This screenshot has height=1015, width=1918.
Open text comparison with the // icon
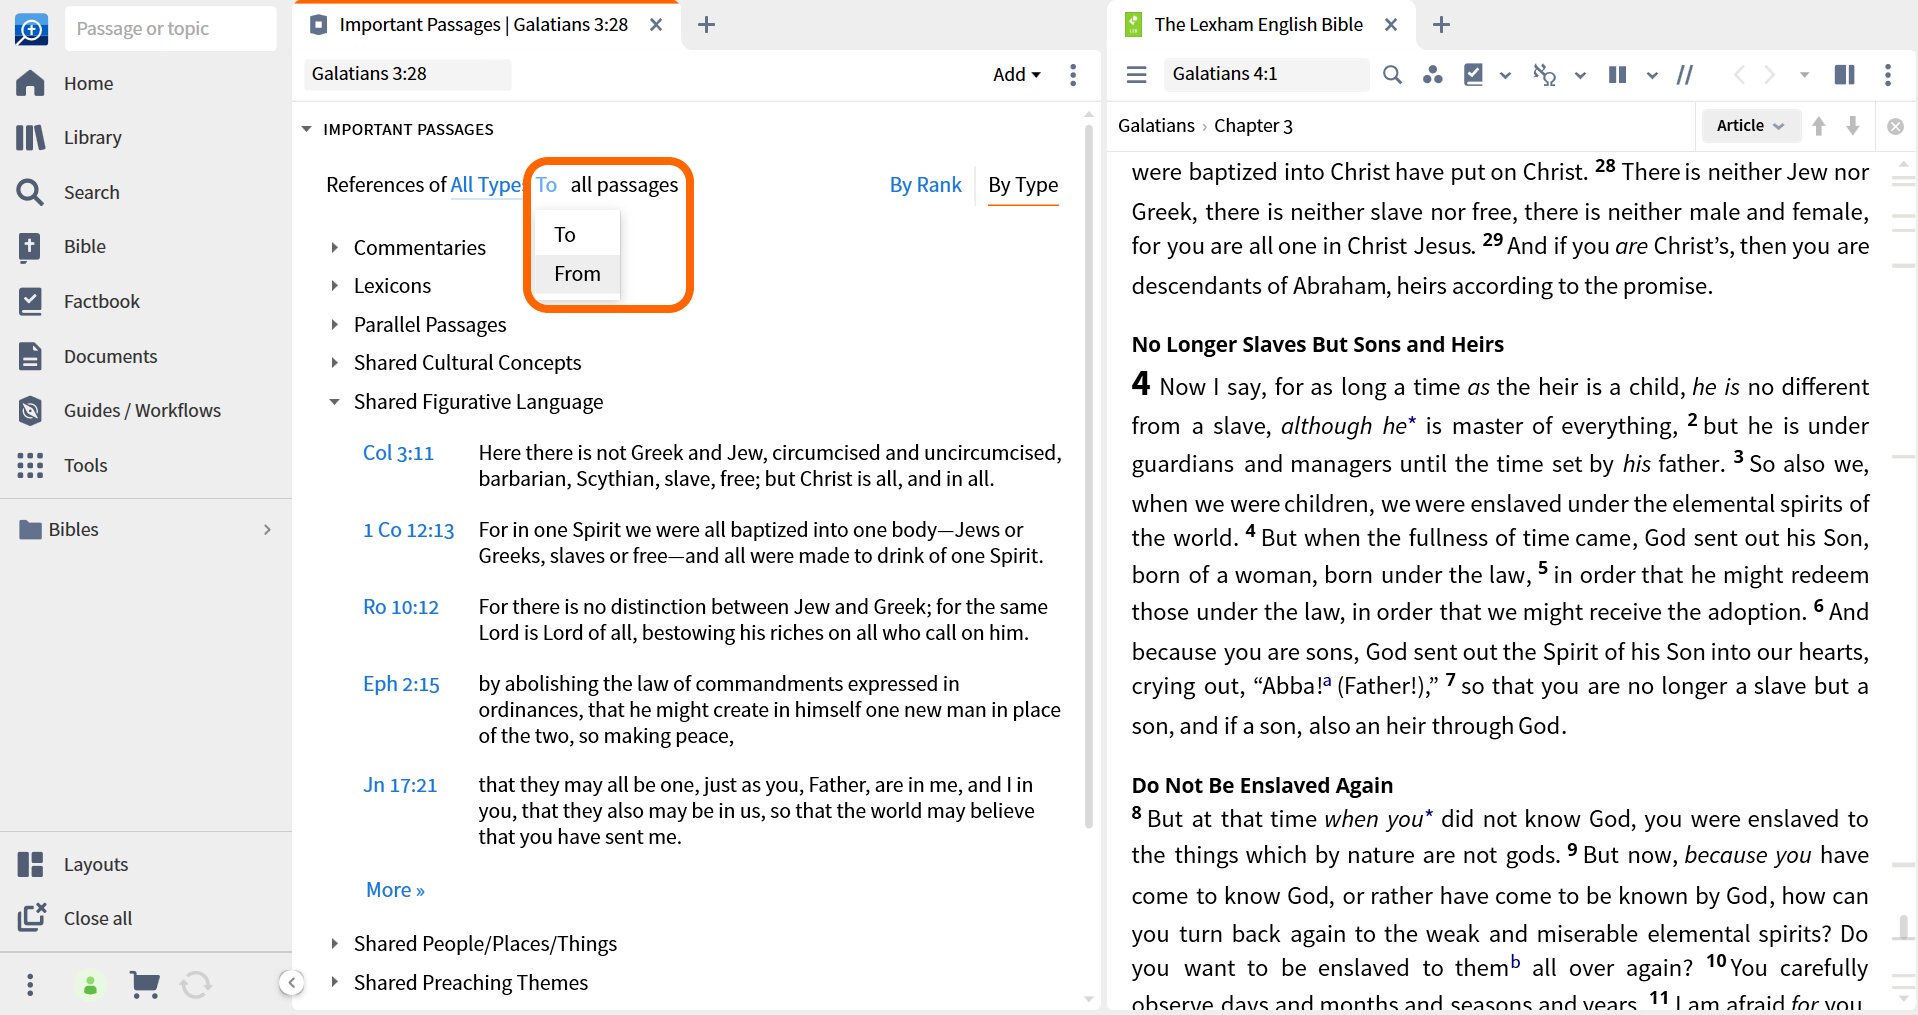point(1684,74)
